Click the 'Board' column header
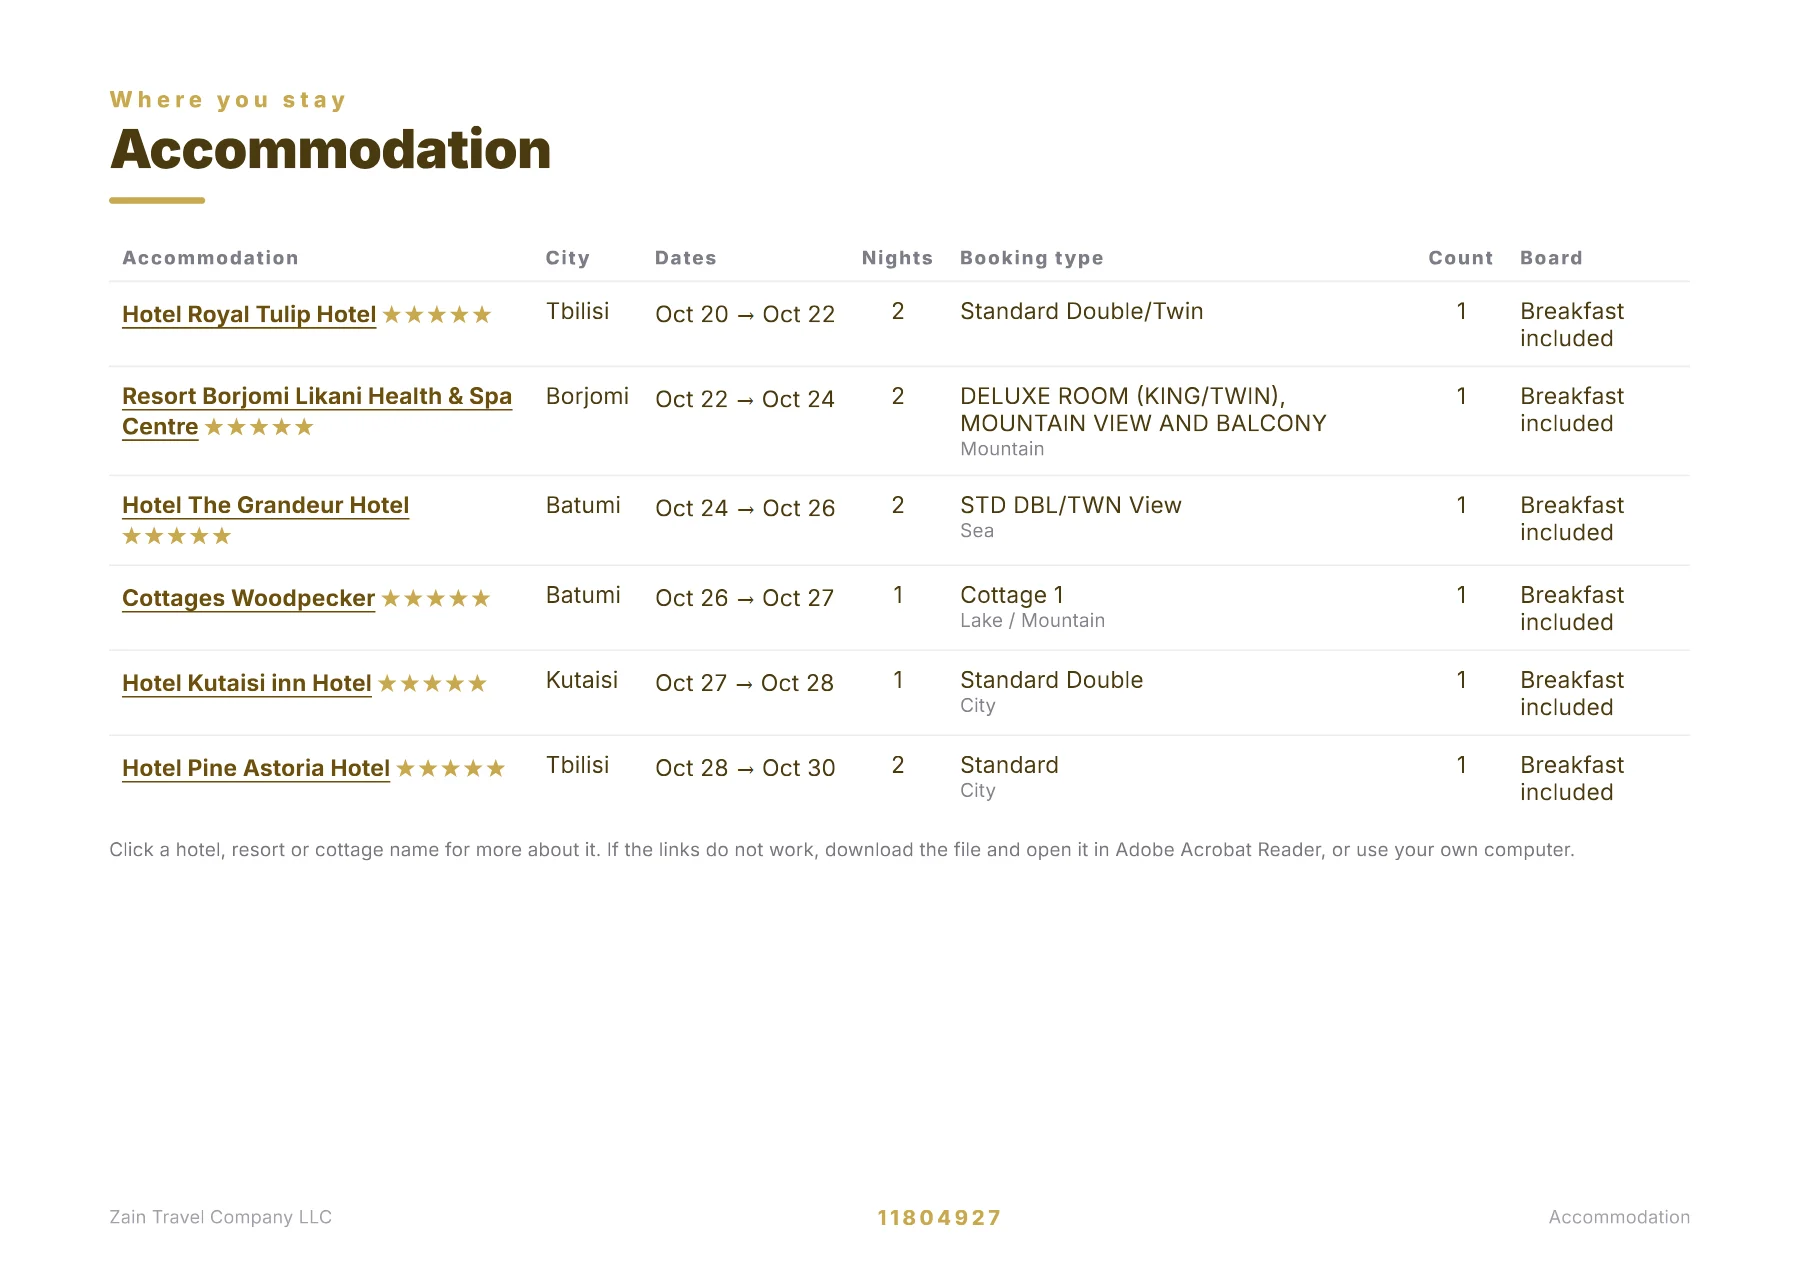The height and width of the screenshot is (1272, 1800). 1551,258
